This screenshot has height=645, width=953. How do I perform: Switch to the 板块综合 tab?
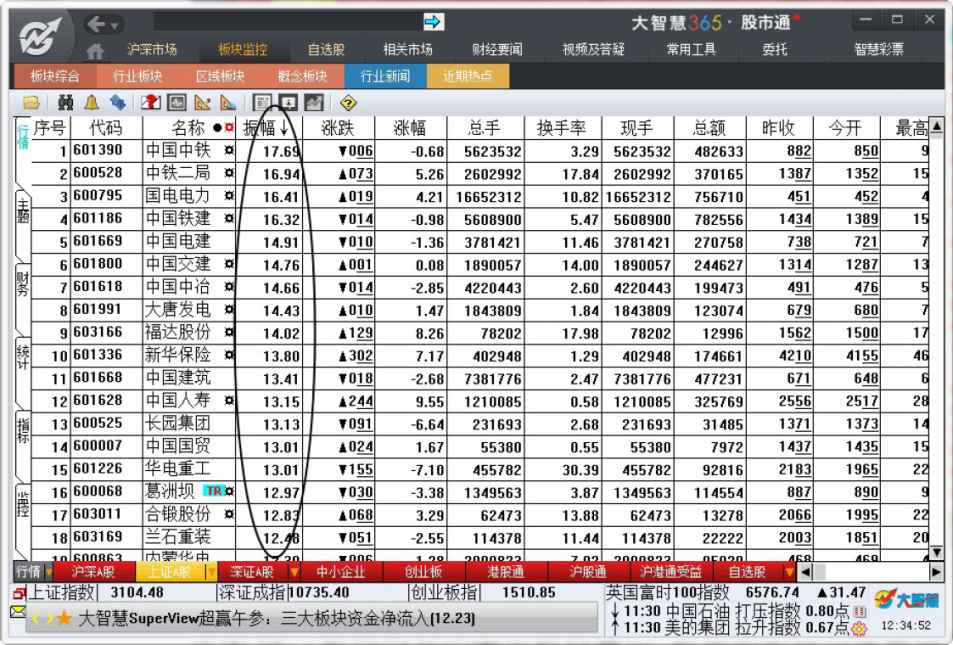coord(55,76)
